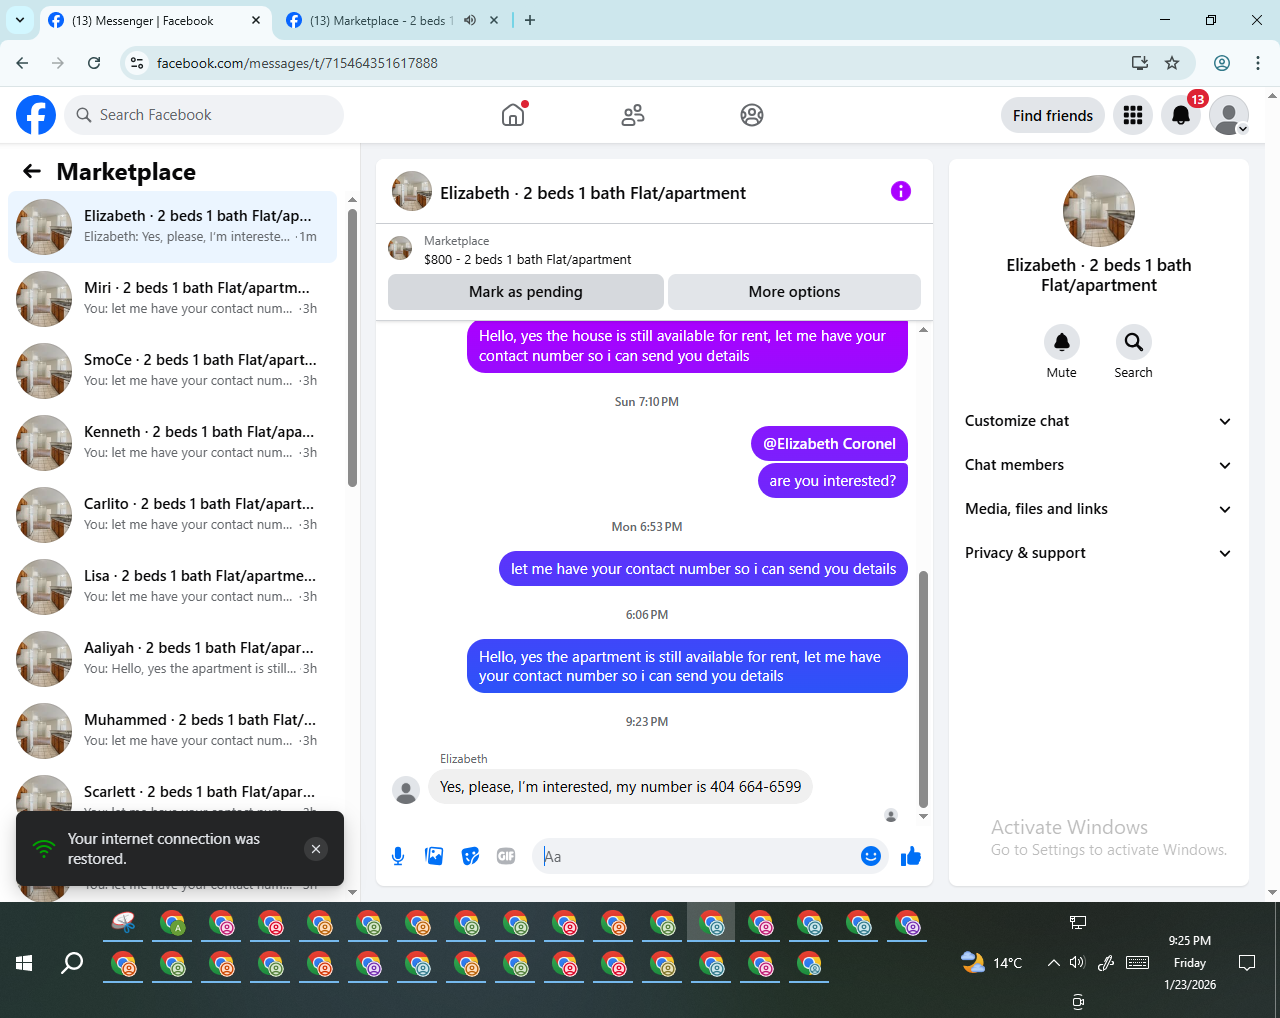Viewport: 1280px width, 1018px height.
Task: View site information icon in address bar
Action: click(138, 63)
